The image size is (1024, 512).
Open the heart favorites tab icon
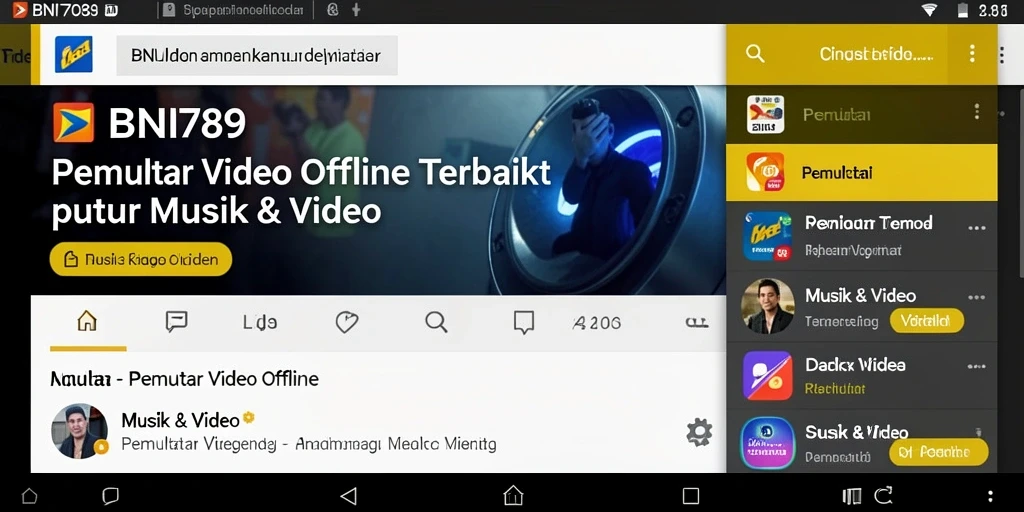coord(347,322)
